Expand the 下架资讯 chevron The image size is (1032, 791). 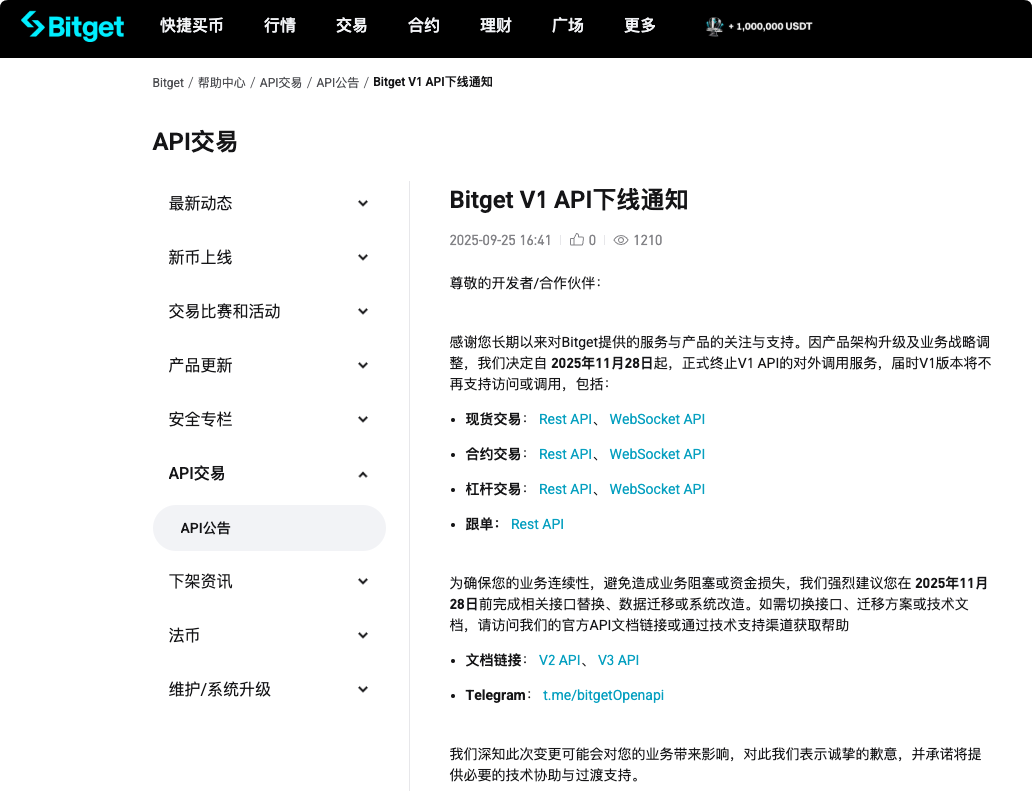coord(363,582)
